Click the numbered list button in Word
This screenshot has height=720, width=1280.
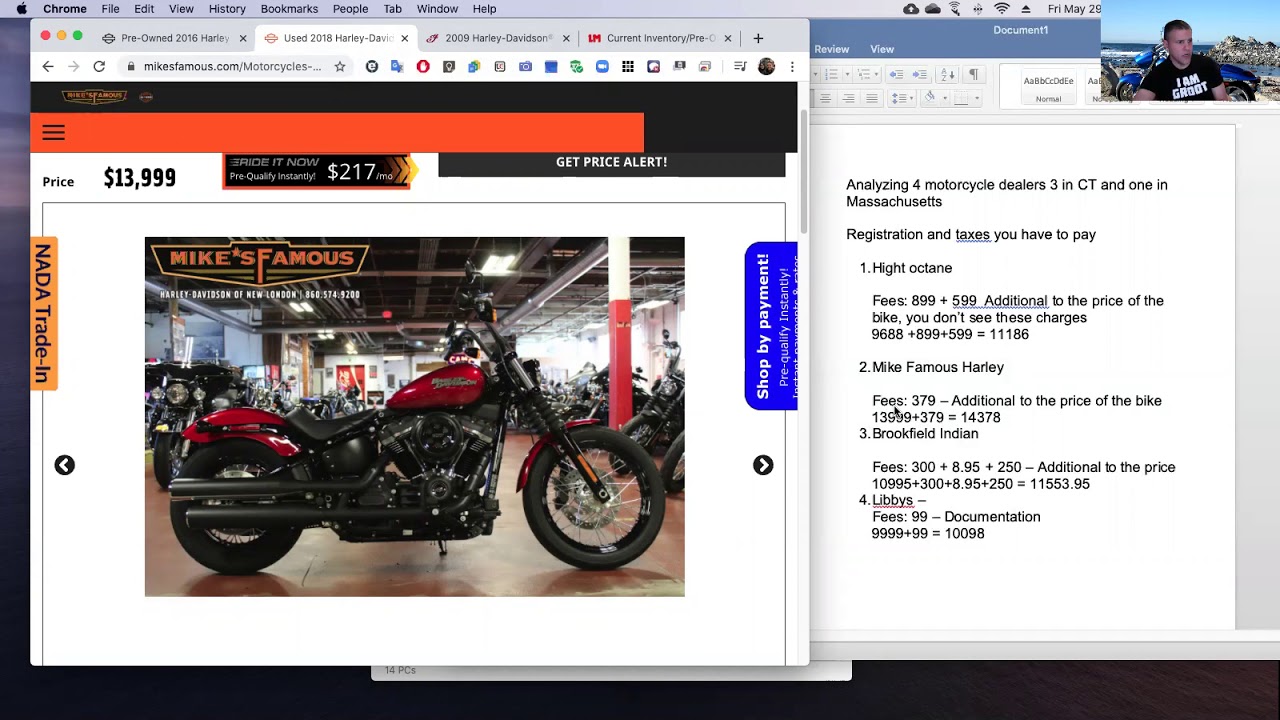(x=832, y=74)
